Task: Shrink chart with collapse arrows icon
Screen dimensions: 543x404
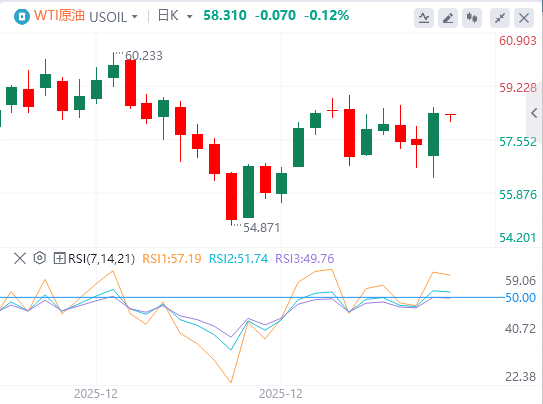Action: click(500, 18)
